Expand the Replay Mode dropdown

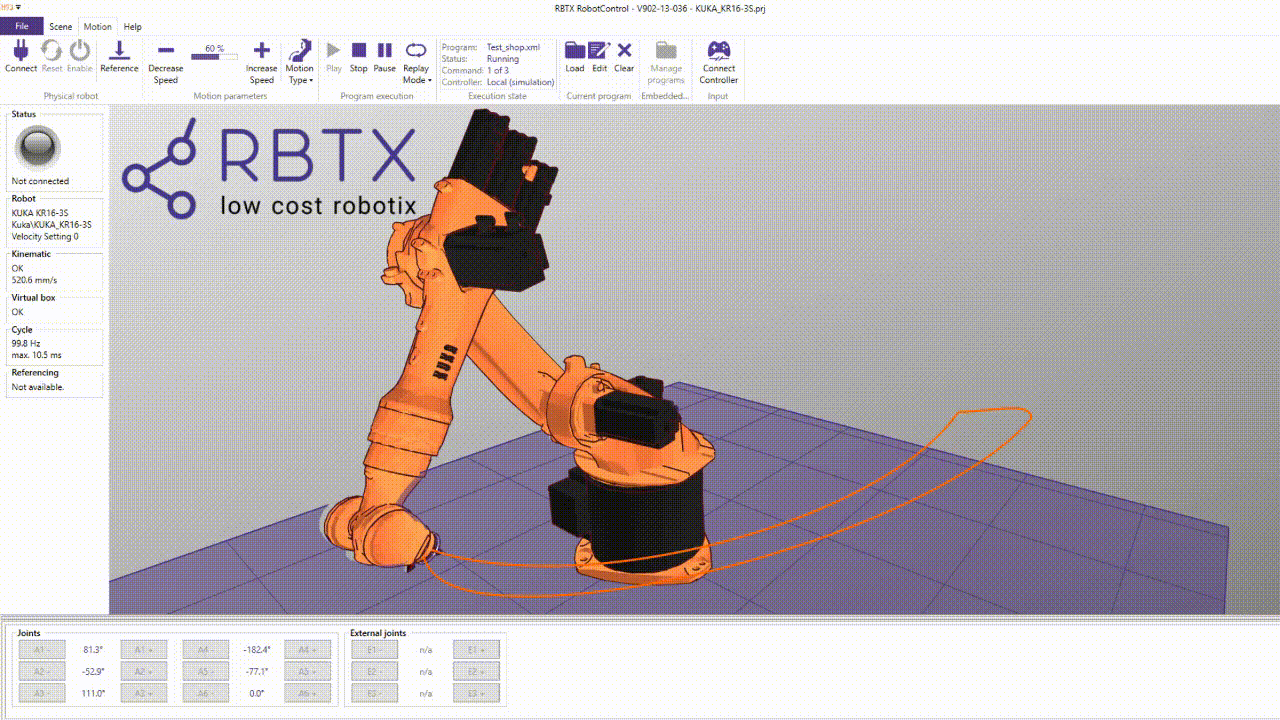[x=416, y=62]
